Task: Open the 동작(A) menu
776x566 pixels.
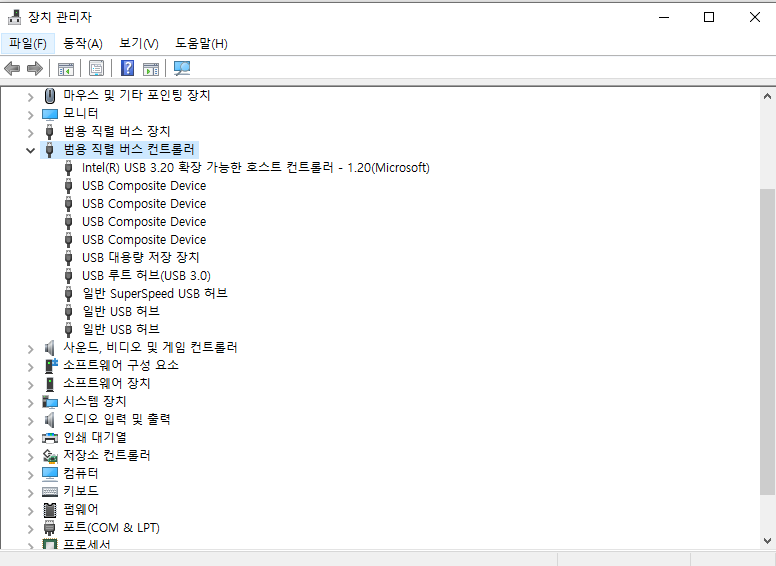Action: (x=83, y=44)
